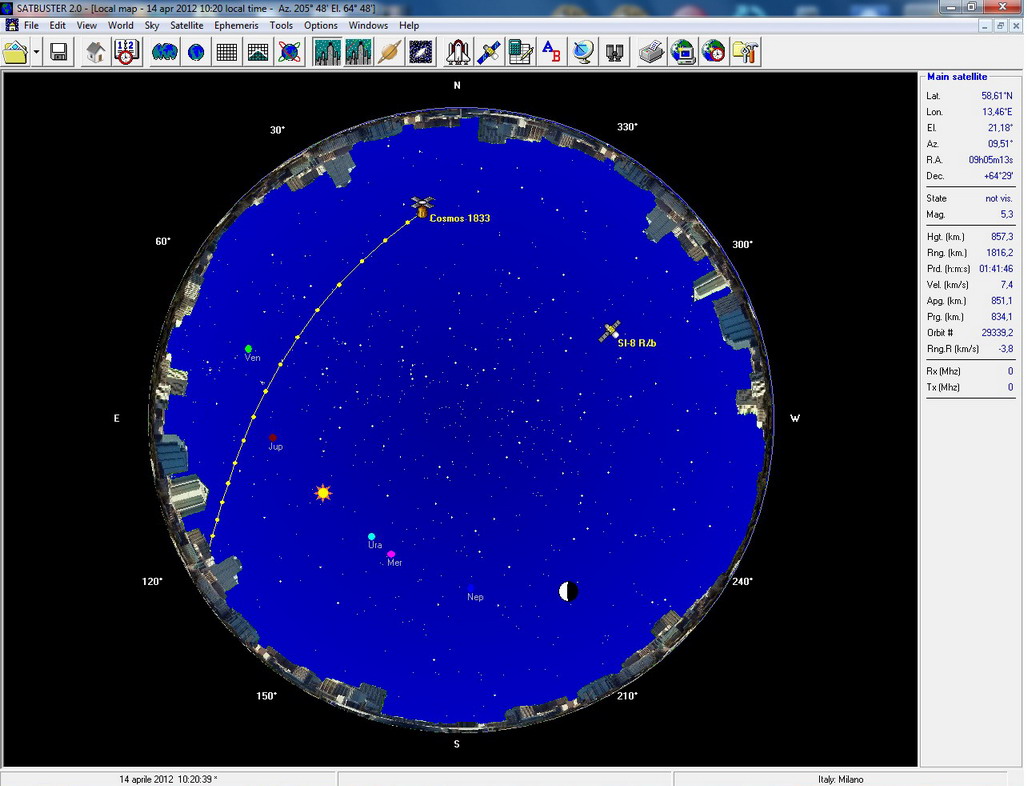Select the globe view icon
This screenshot has height=786, width=1027.
196,52
